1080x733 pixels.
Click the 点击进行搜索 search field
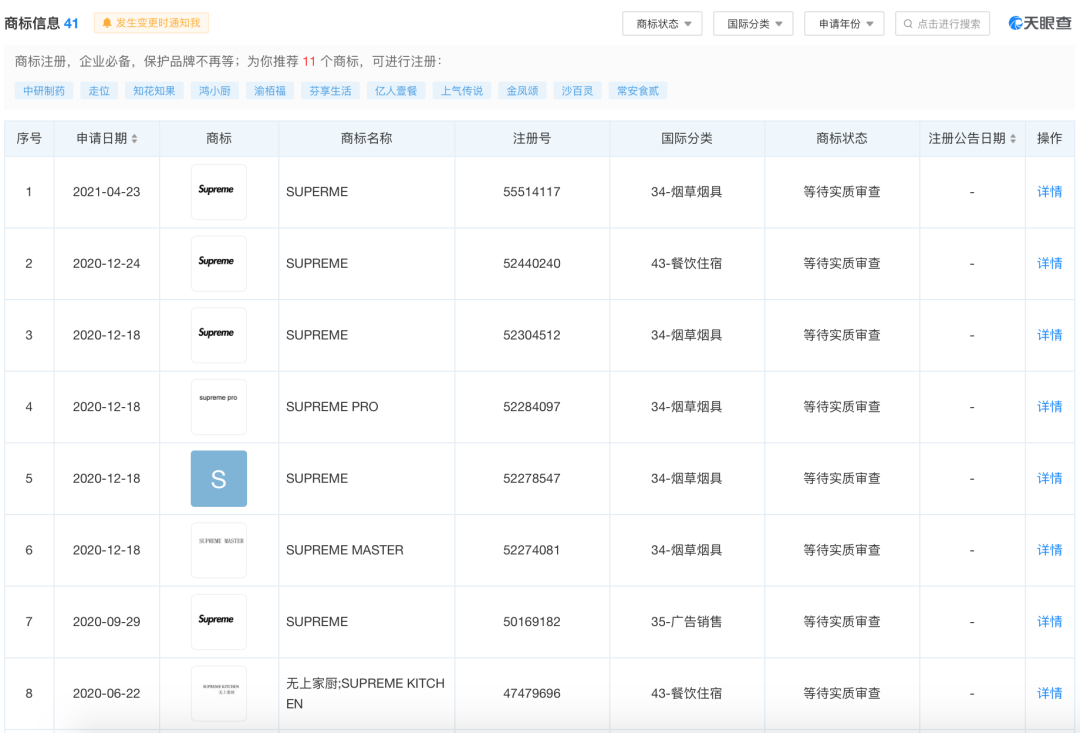942,24
